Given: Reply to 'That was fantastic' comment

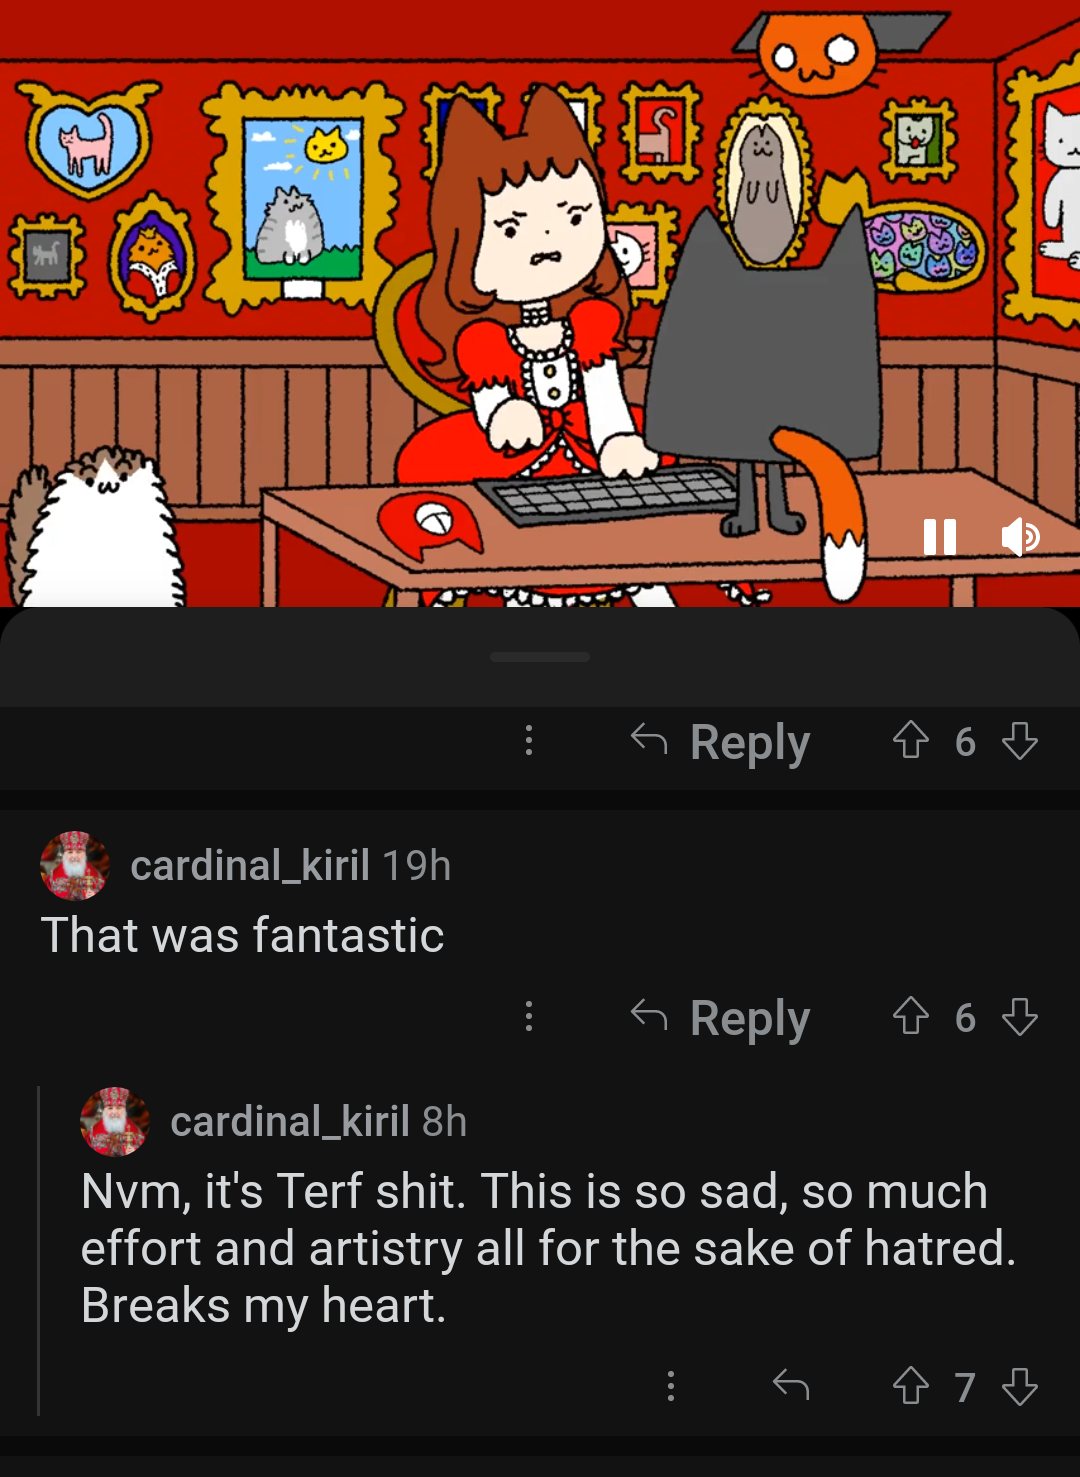Looking at the screenshot, I should pos(720,1018).
